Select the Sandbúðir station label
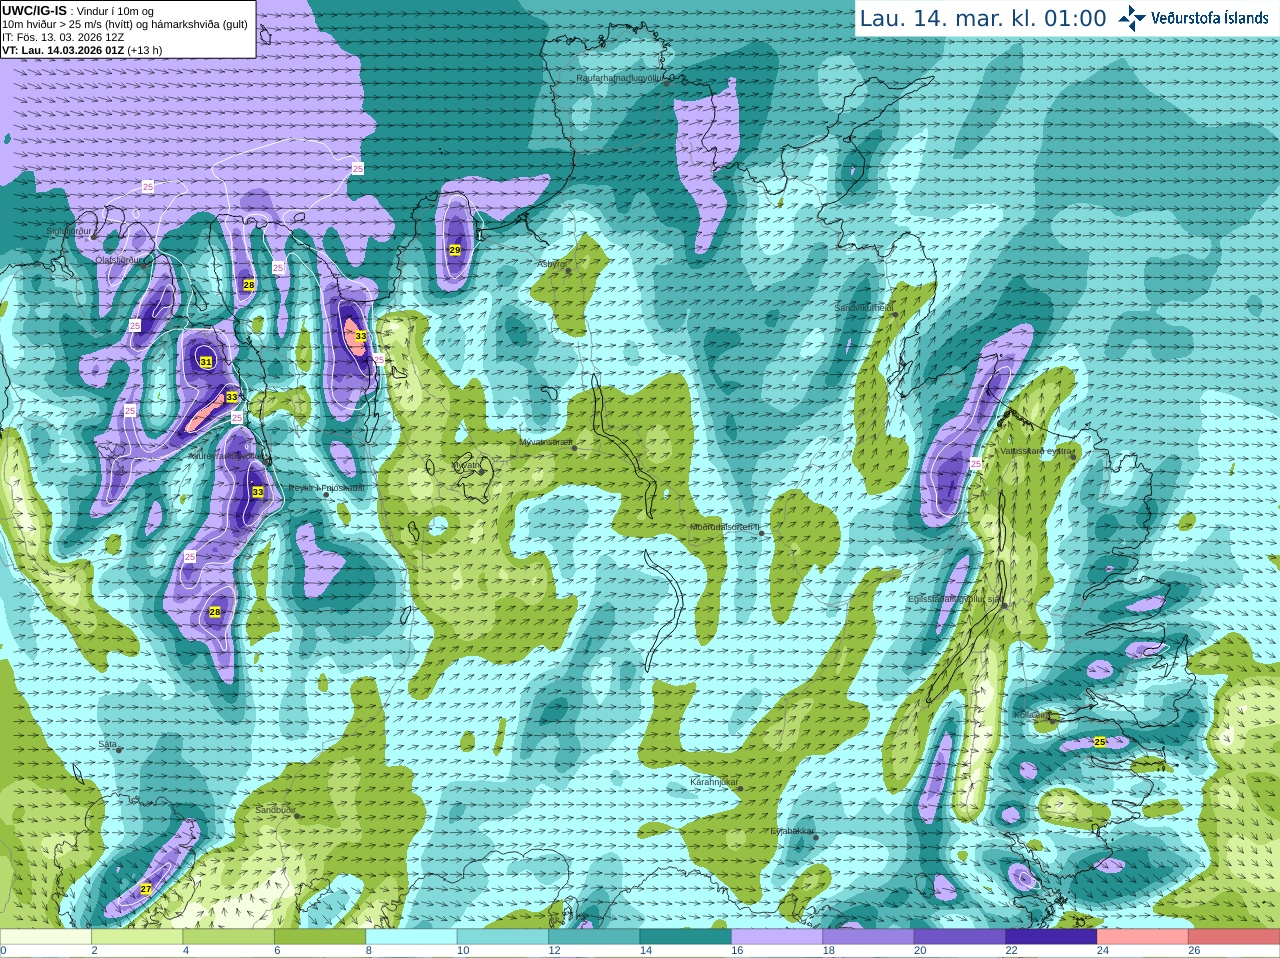Image resolution: width=1280 pixels, height=958 pixels. click(x=274, y=810)
